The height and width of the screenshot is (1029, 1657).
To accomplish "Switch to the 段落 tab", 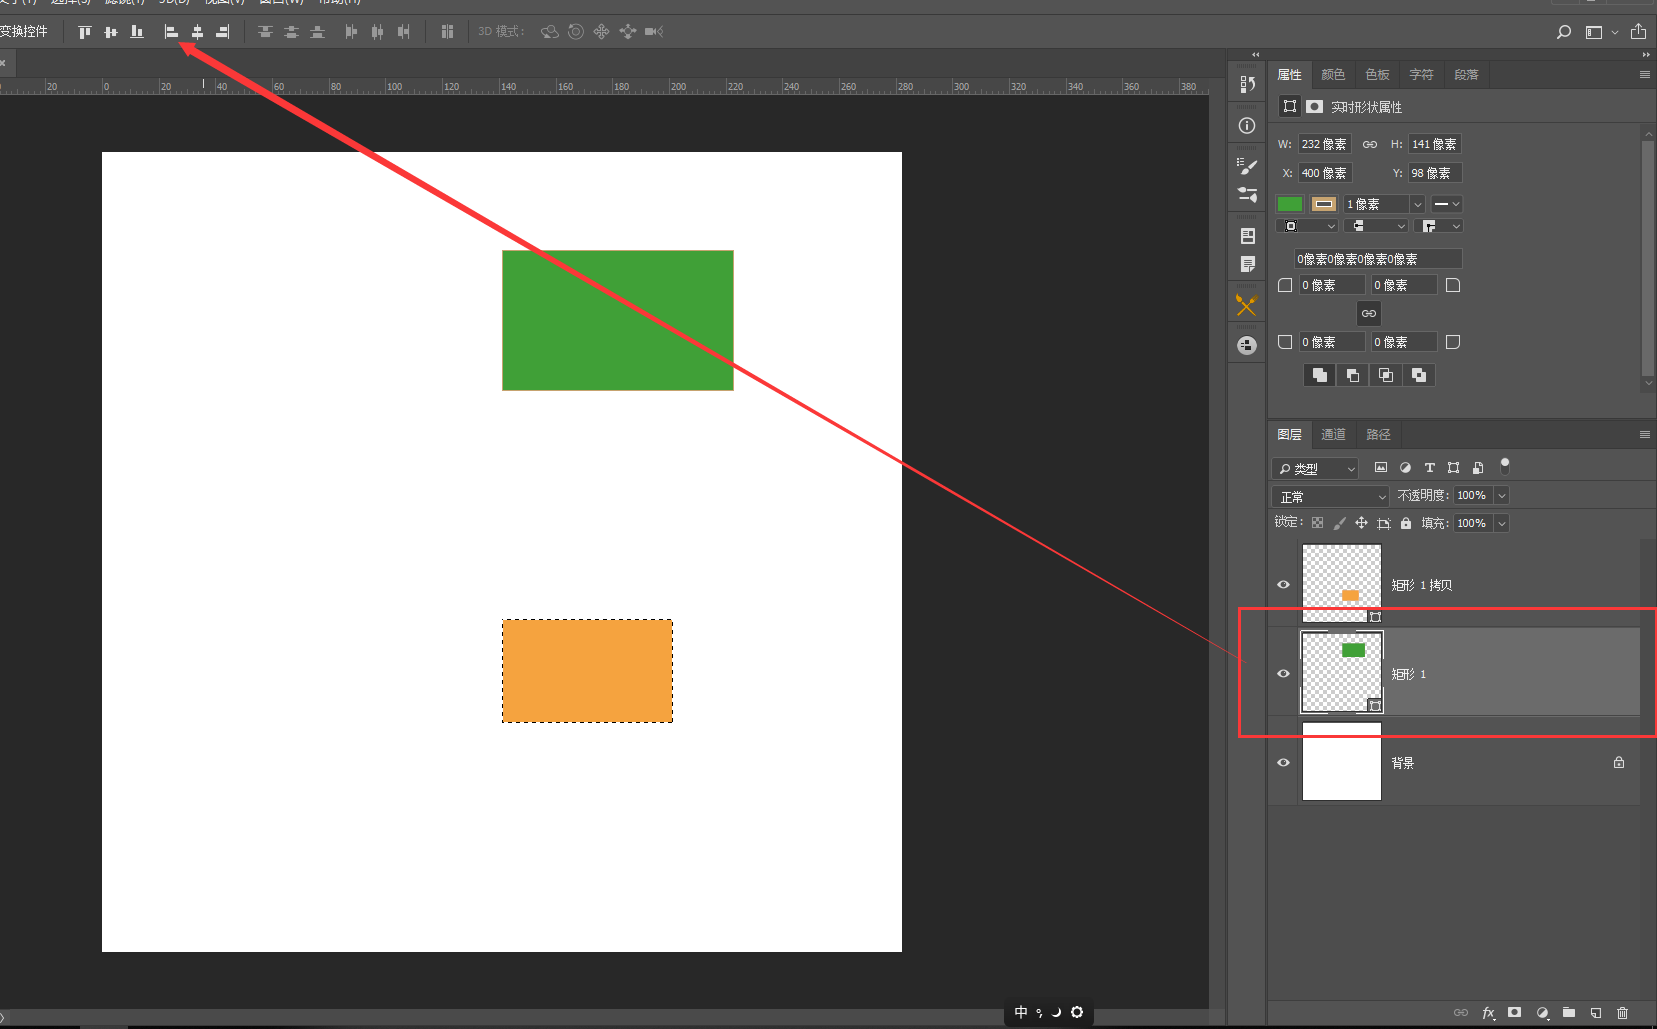I will tap(1466, 75).
